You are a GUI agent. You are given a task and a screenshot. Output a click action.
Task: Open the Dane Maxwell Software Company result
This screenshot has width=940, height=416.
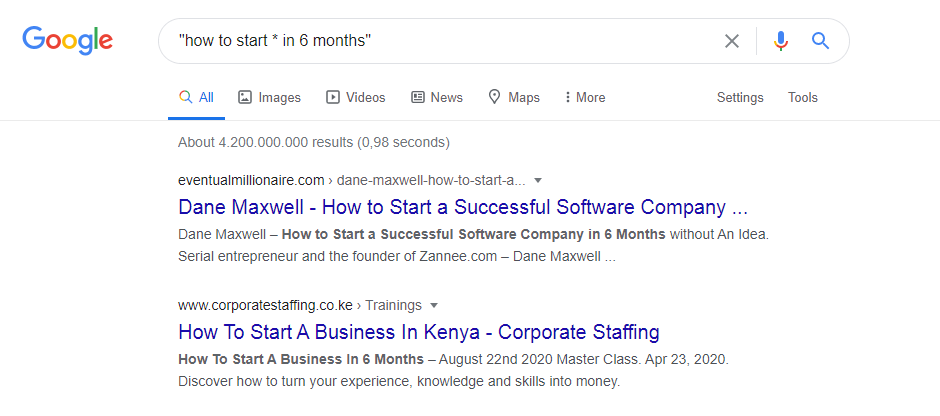(x=463, y=207)
